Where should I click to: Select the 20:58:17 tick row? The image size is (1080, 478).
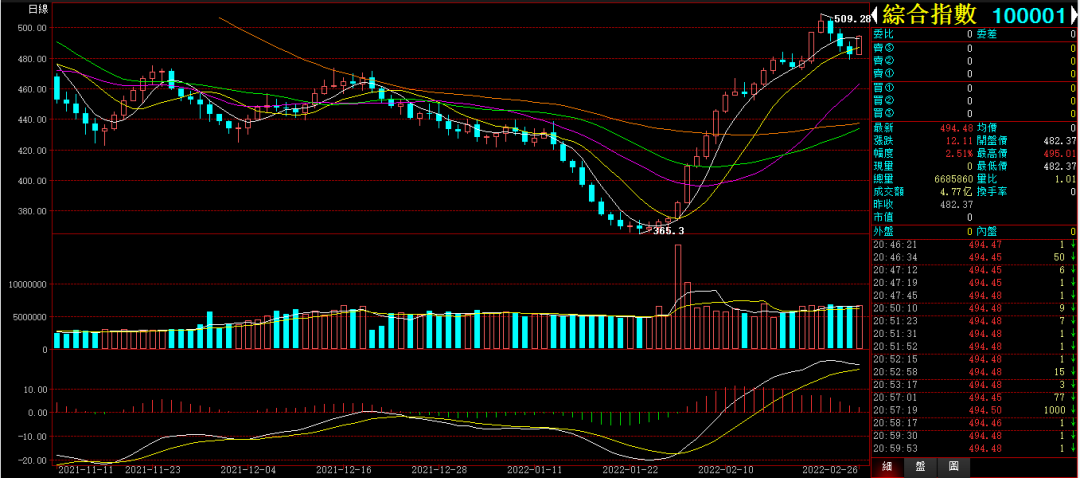click(x=974, y=423)
